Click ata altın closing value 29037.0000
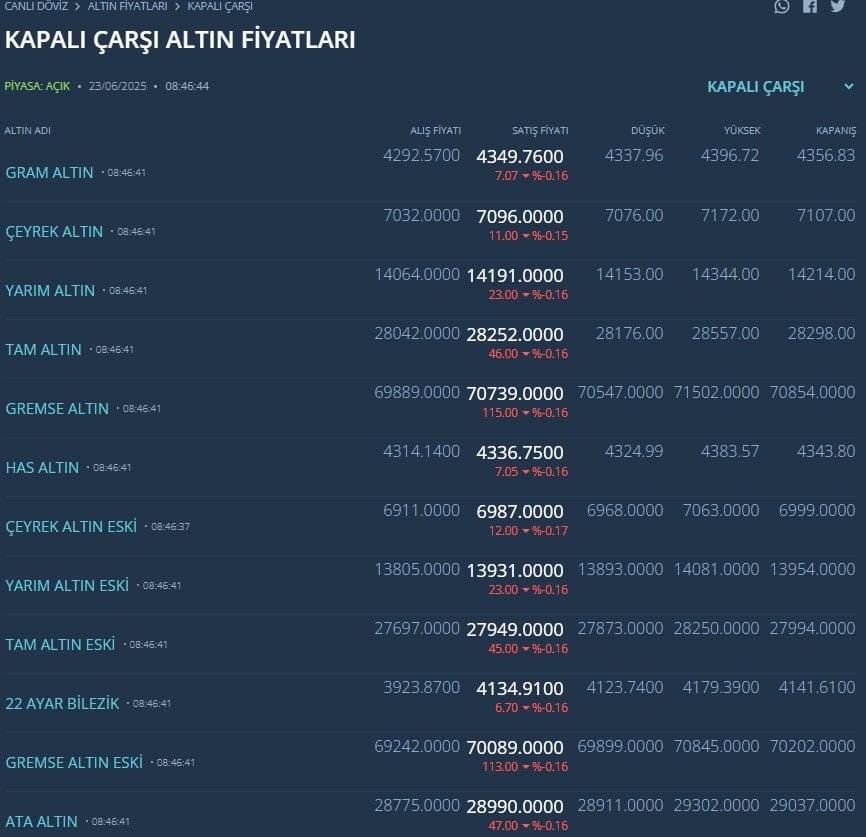 [x=812, y=806]
